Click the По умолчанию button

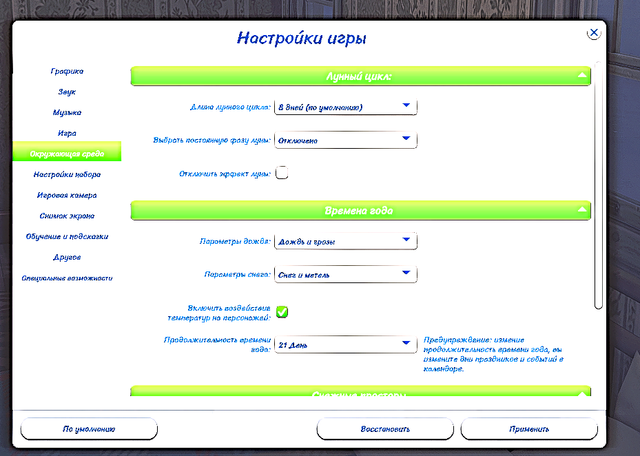[x=89, y=429]
